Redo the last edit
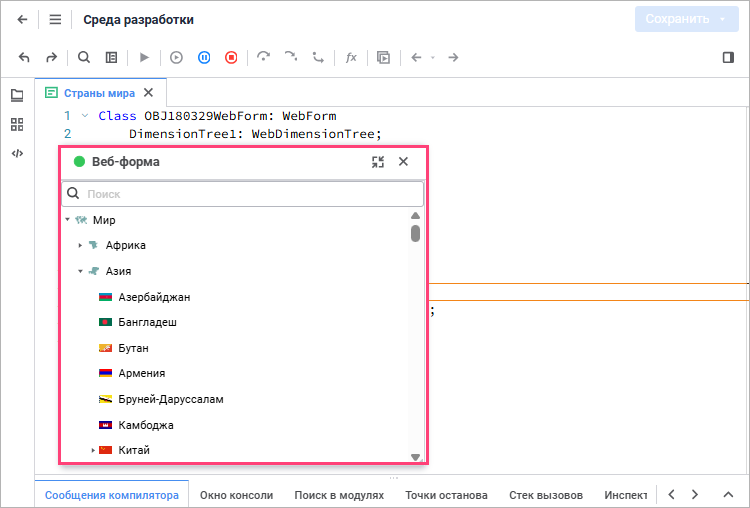The width and height of the screenshot is (750, 508). click(x=51, y=57)
